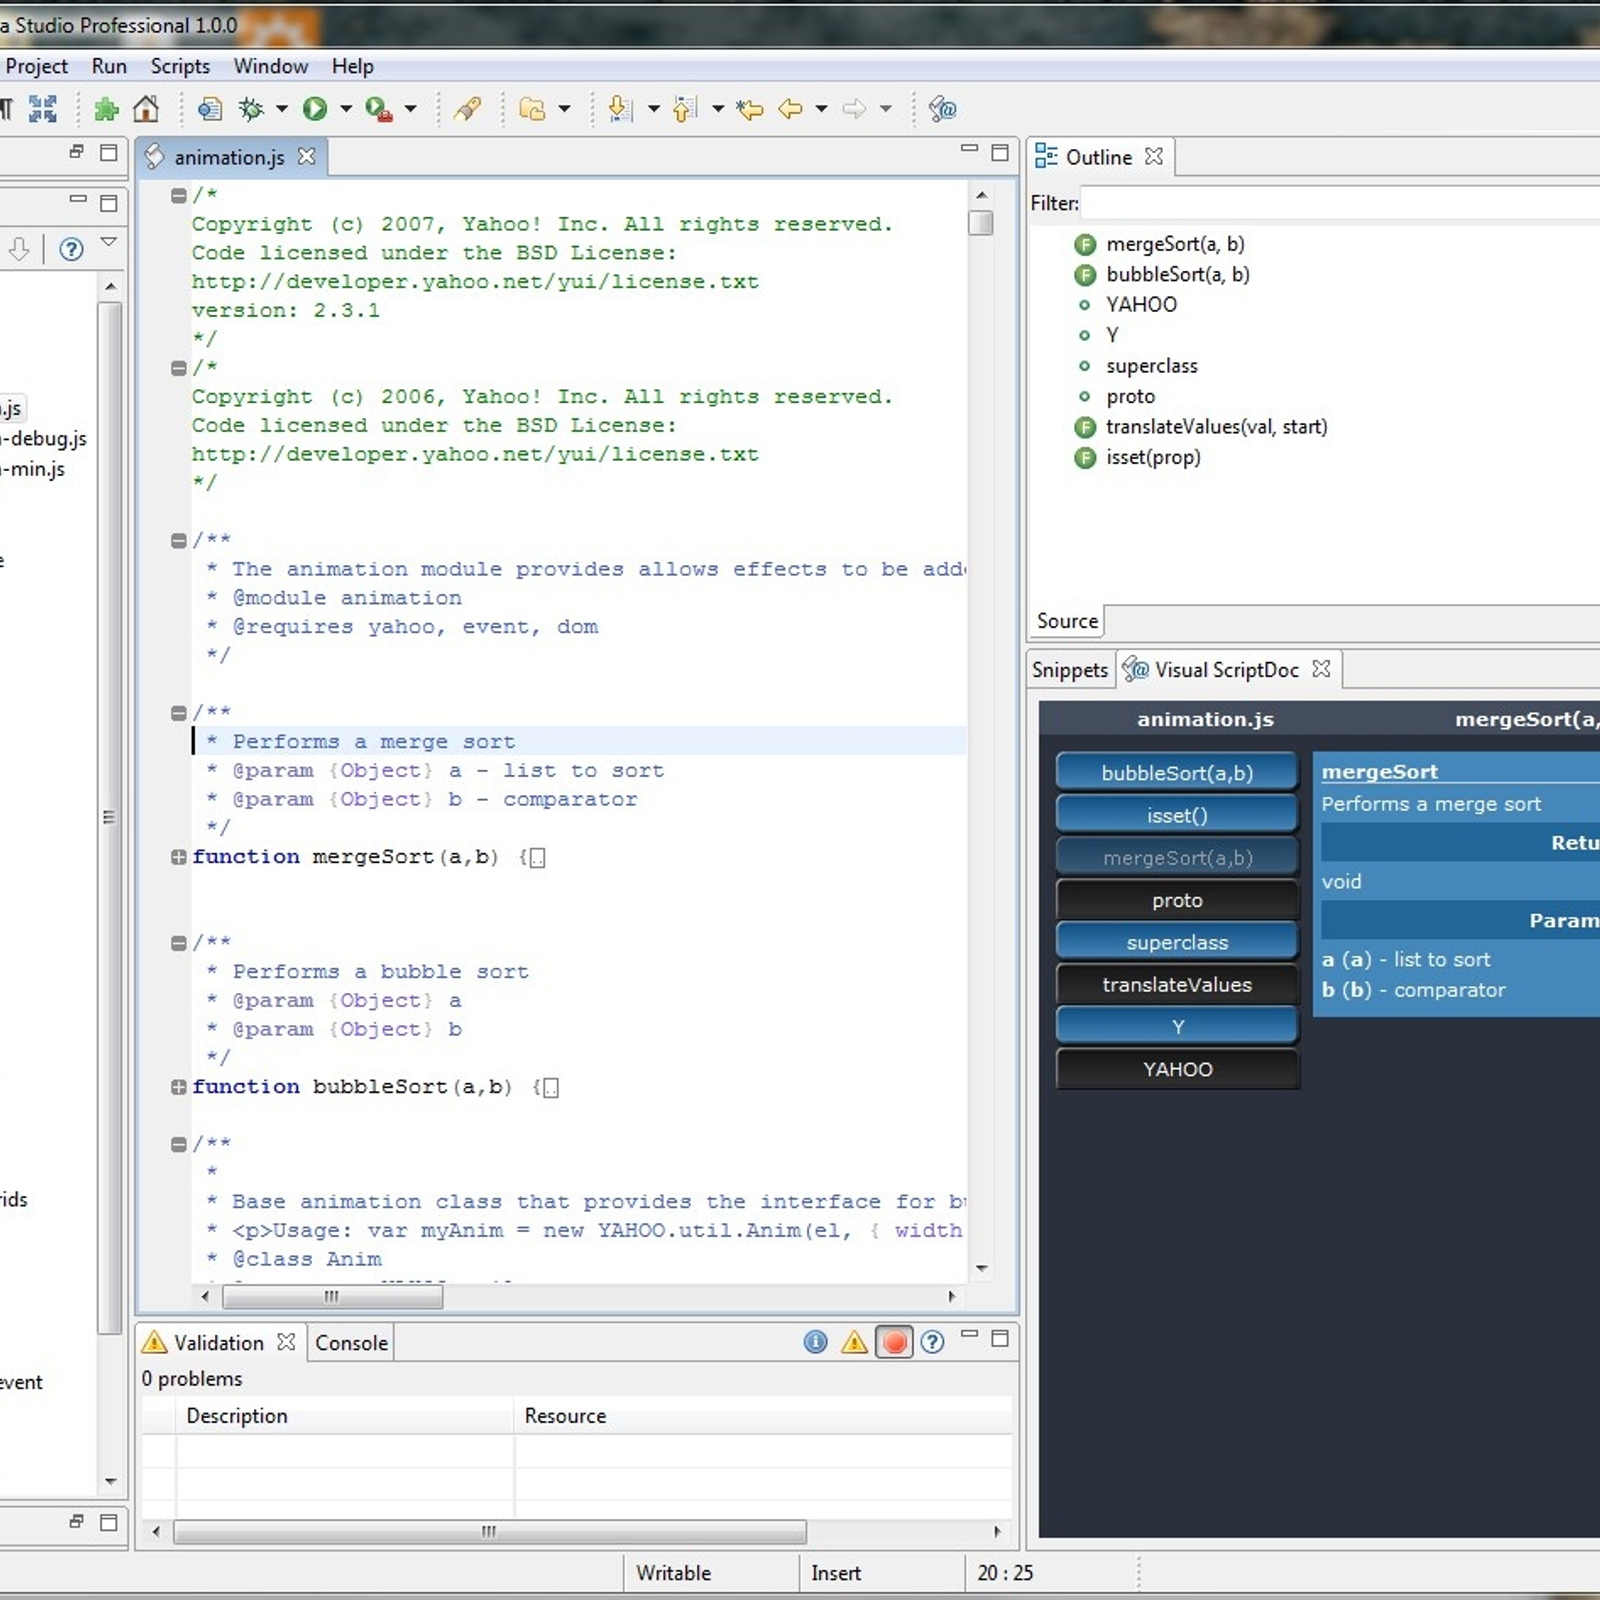1600x1600 pixels.
Task: Click the Validation horizontal scrollbar thumb
Action: [489, 1531]
